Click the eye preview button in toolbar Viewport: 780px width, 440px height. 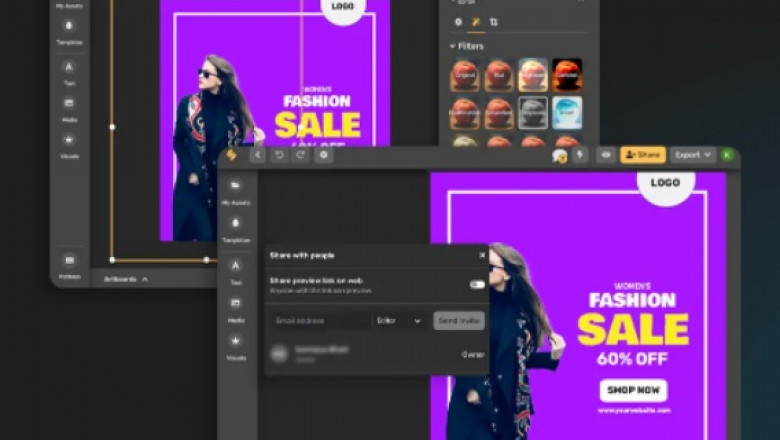click(x=605, y=155)
